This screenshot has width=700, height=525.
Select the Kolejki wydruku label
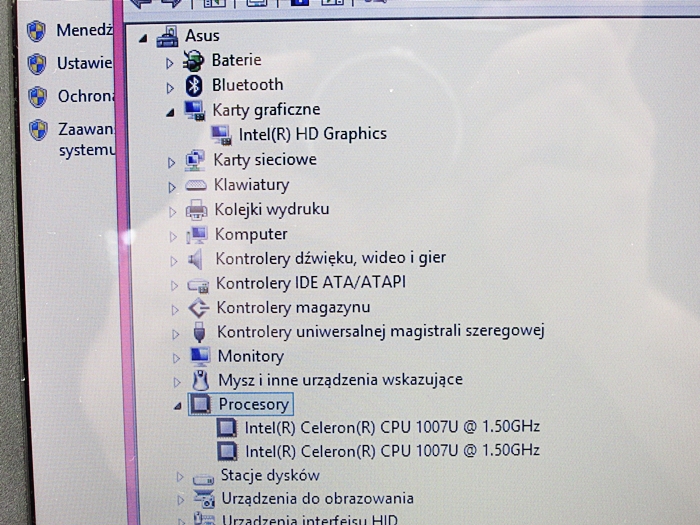(x=272, y=209)
